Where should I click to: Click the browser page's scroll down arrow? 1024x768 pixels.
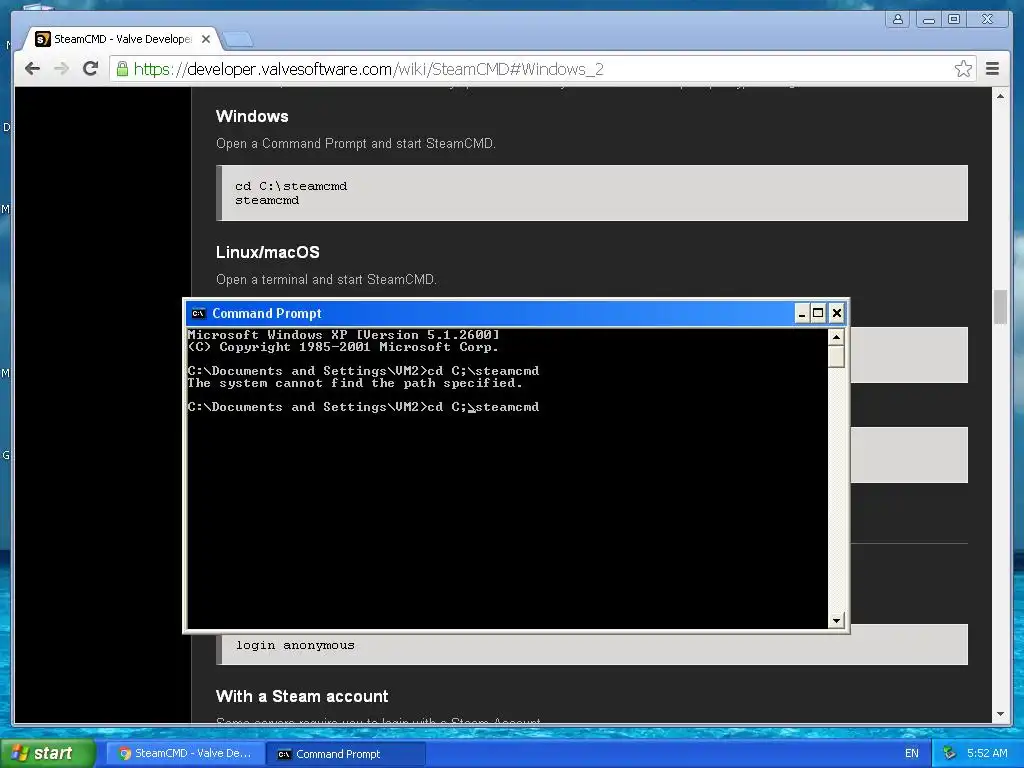pos(1000,714)
